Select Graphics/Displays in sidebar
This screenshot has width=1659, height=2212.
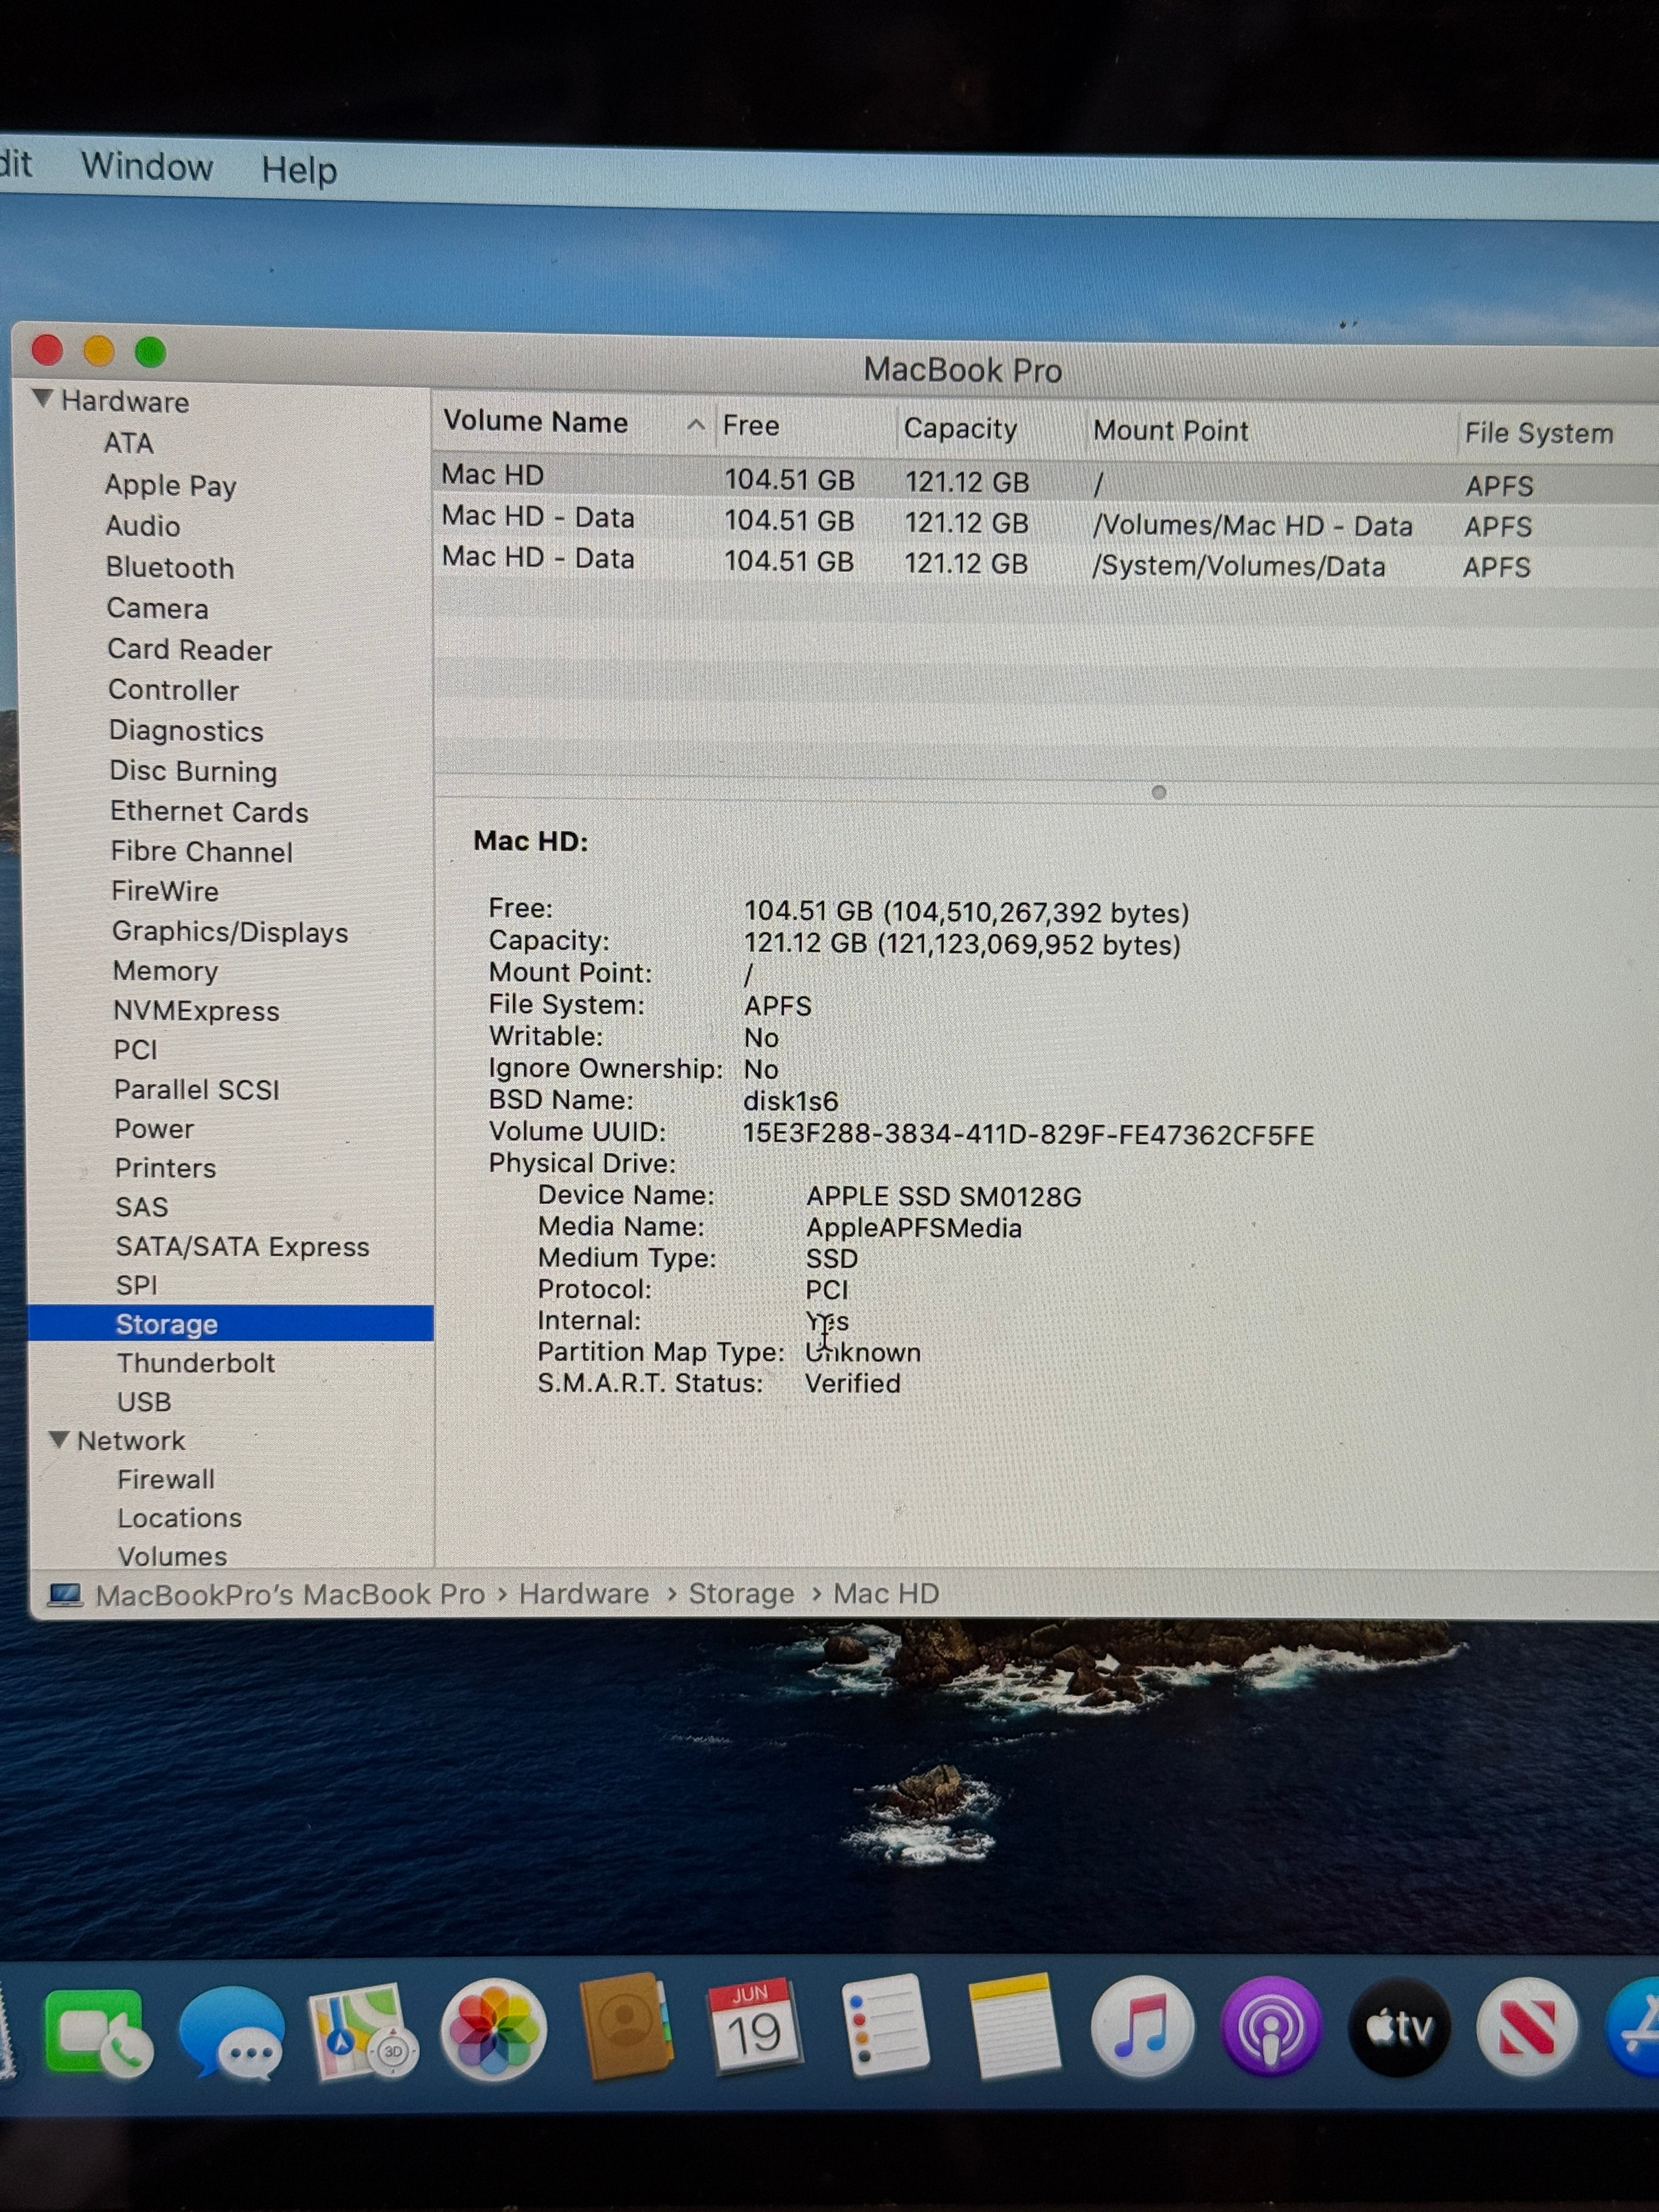click(x=230, y=932)
